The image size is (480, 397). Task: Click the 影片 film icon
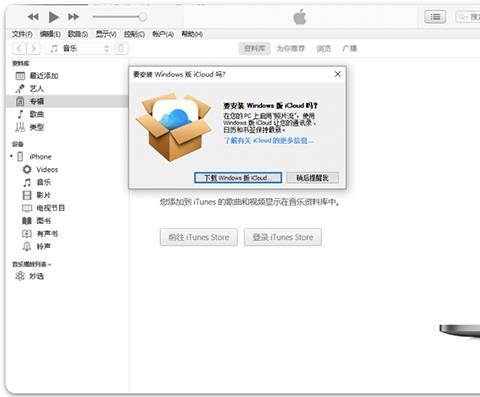(x=27, y=195)
